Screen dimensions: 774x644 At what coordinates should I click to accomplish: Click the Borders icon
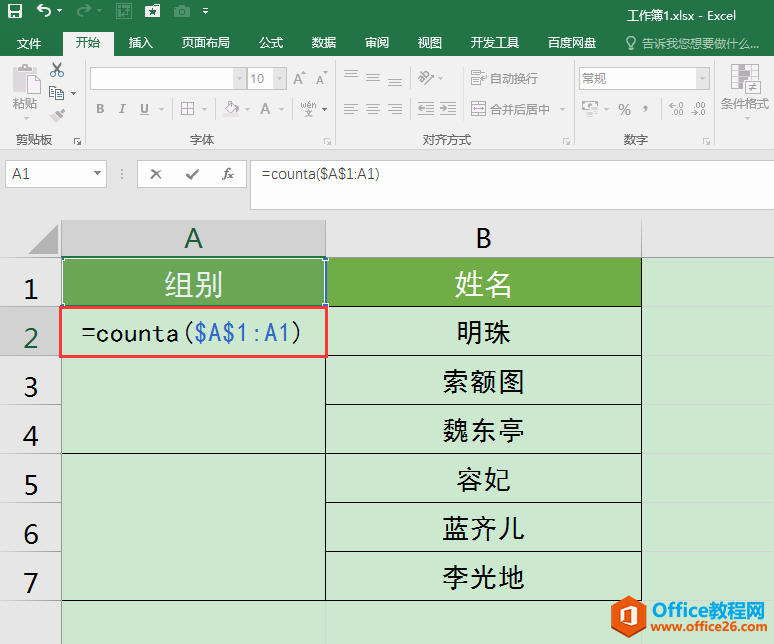pos(187,109)
